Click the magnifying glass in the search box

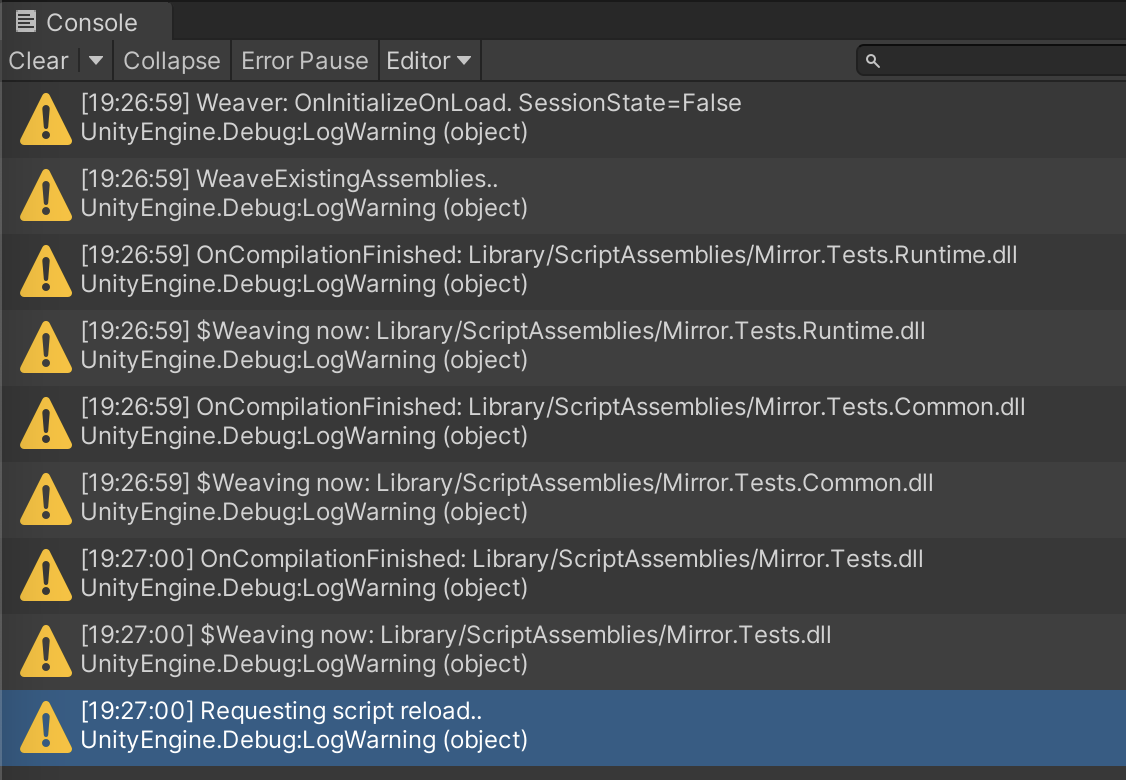point(871,61)
